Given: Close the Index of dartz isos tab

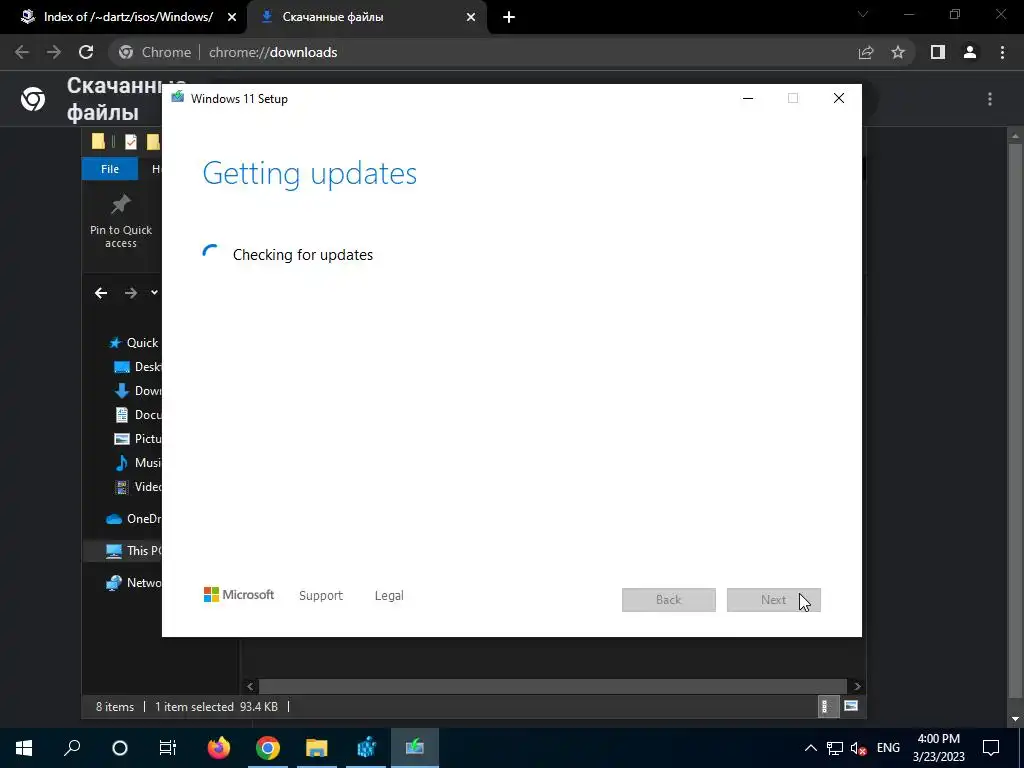Looking at the screenshot, I should pos(232,17).
